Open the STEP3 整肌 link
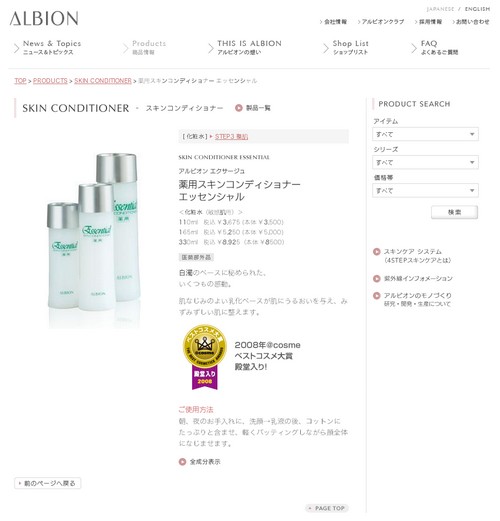The image size is (500, 521). (x=231, y=136)
